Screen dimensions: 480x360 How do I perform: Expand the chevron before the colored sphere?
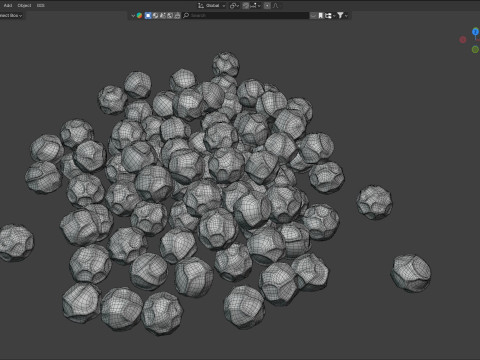(133, 16)
